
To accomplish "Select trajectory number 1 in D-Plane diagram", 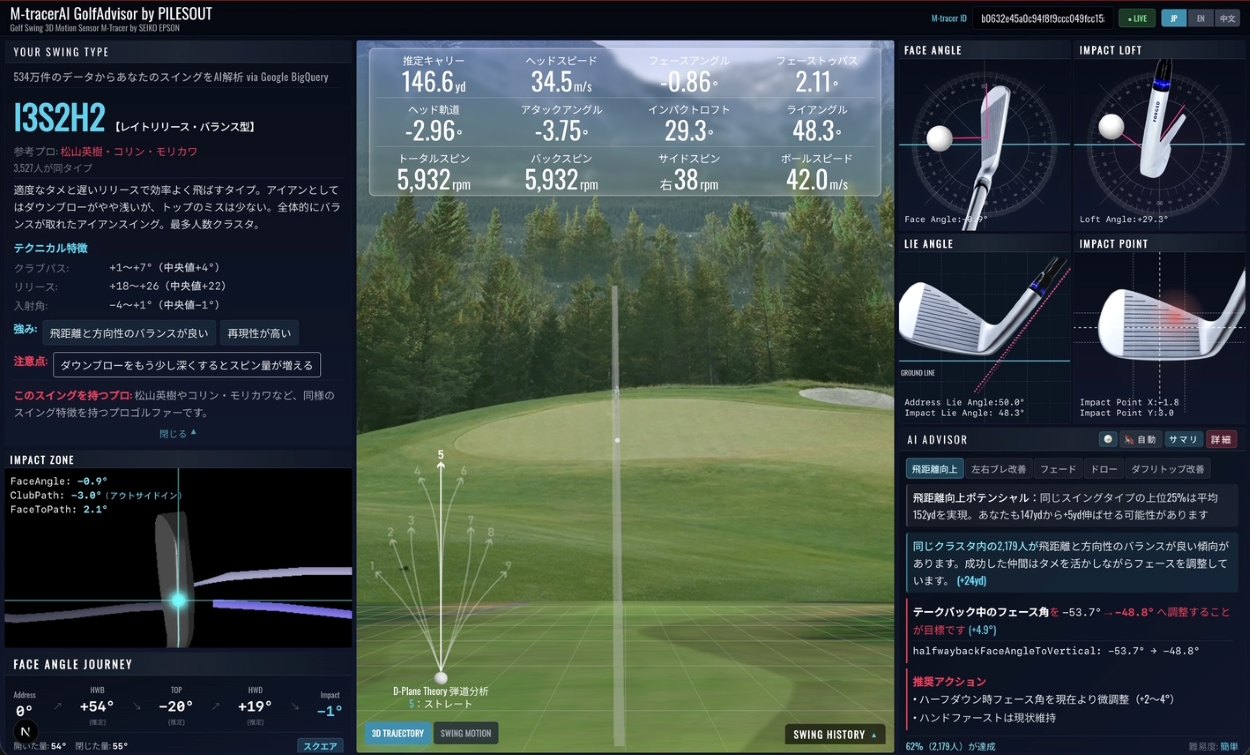I will 373,566.
